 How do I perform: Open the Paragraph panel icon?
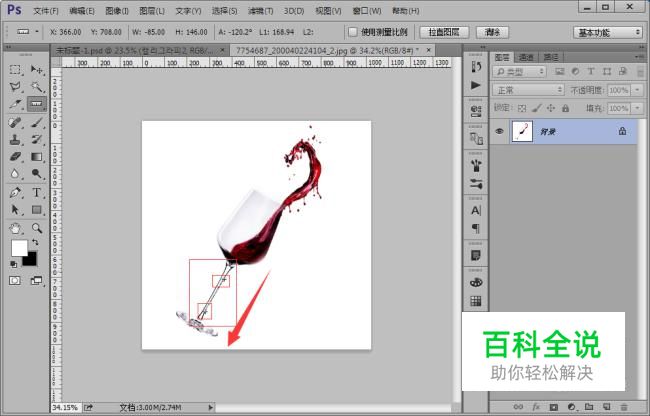[x=476, y=228]
